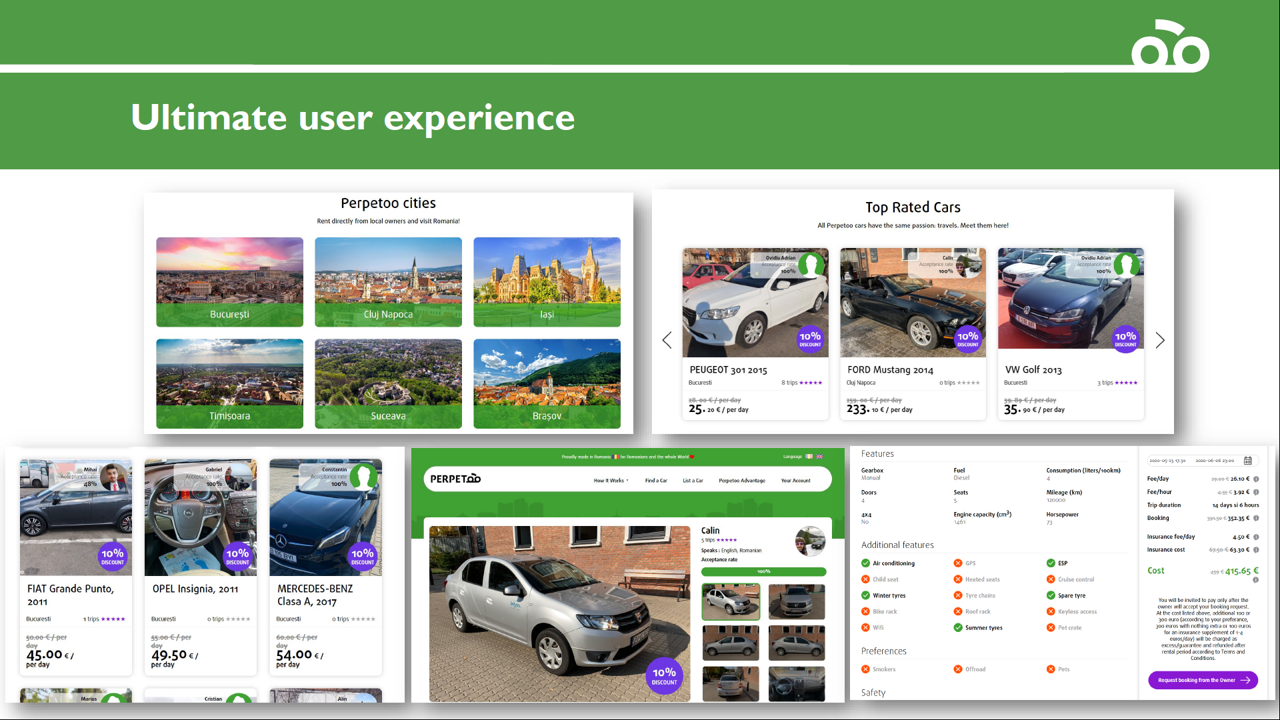Click the info icon next to Fee/day

[x=1256, y=479]
